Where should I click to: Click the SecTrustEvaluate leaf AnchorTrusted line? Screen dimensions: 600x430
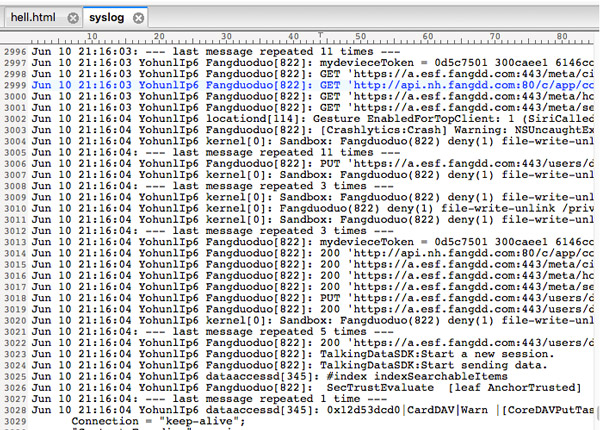306,388
